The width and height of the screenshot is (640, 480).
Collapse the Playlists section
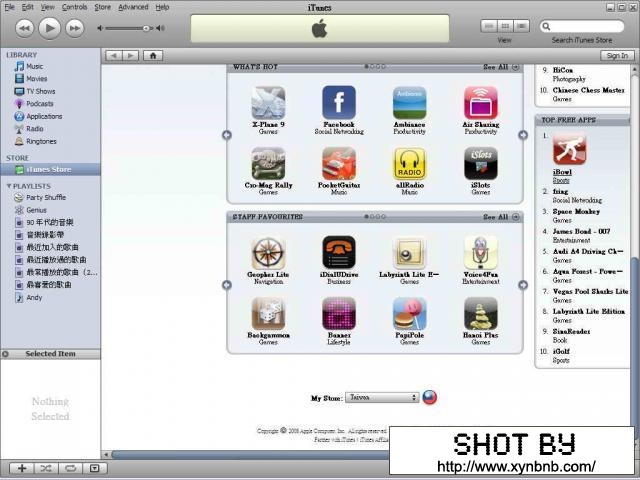point(9,186)
